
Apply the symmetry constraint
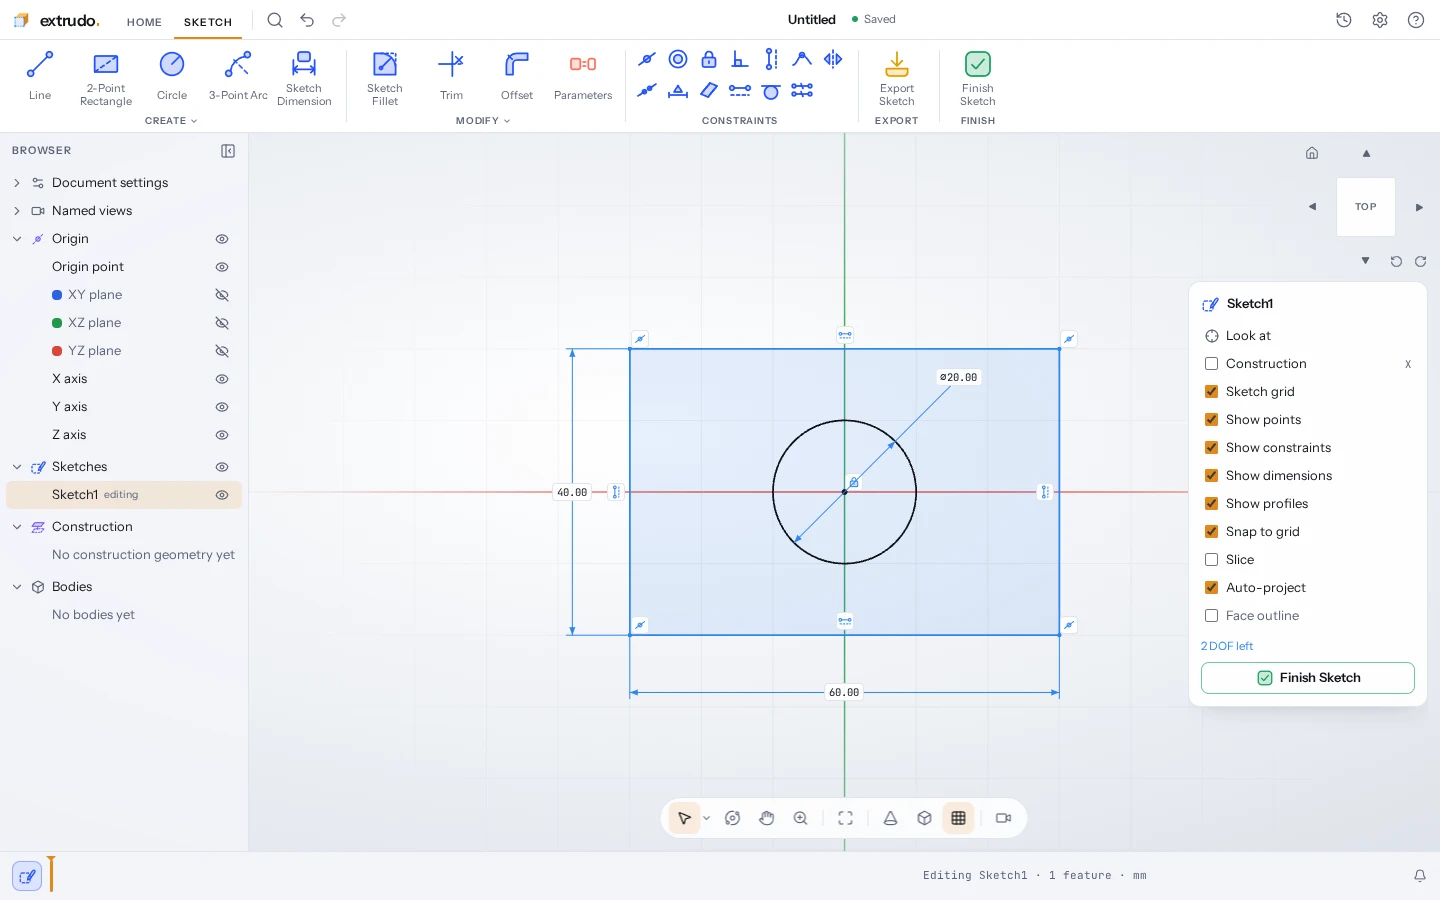[833, 60]
